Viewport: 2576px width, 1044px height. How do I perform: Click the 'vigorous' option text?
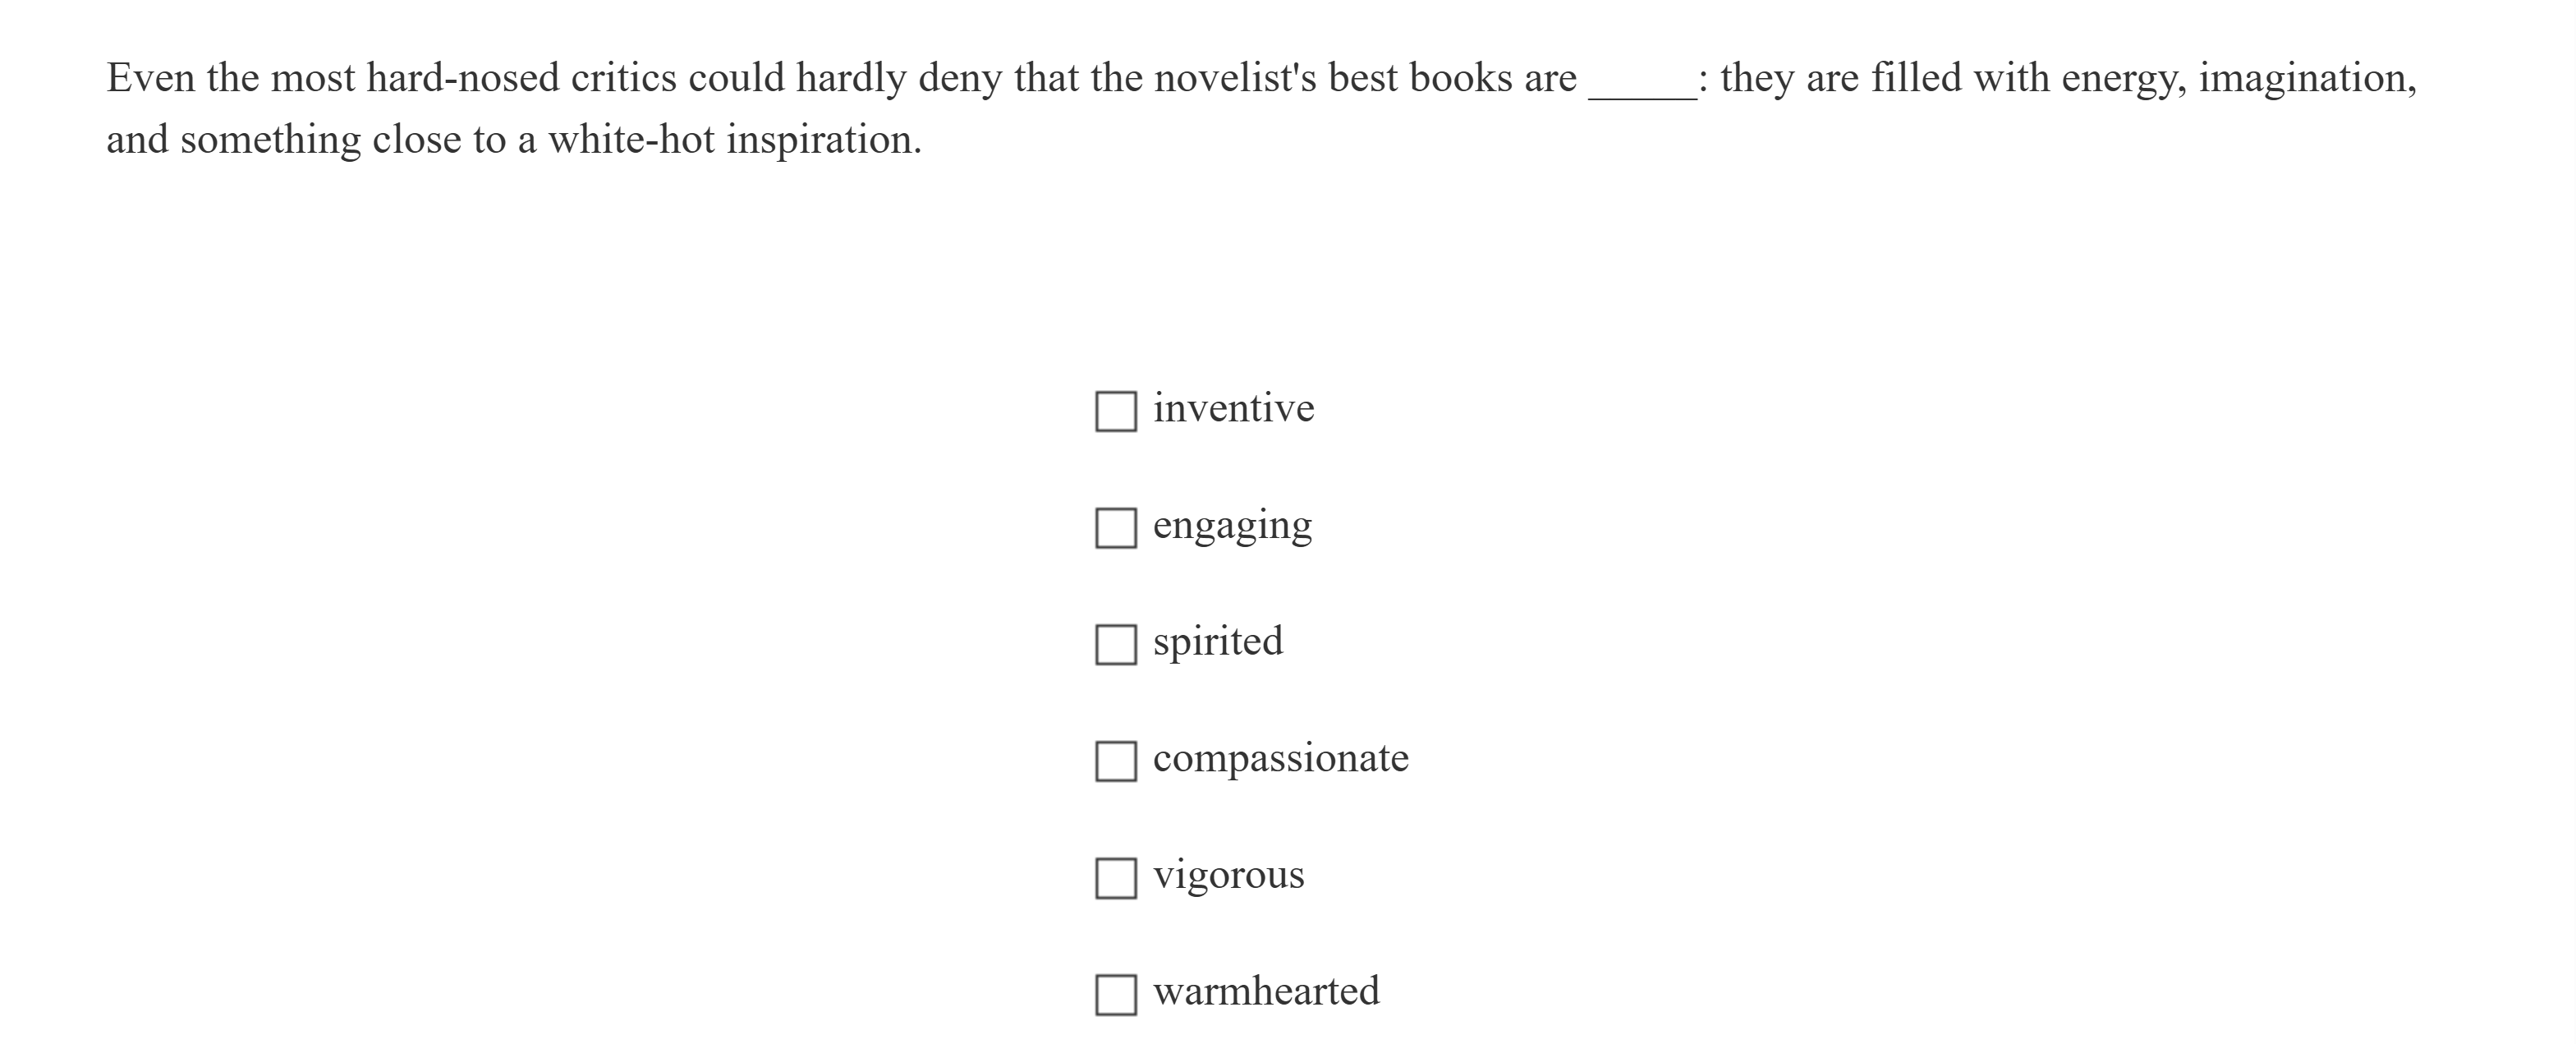pyautogui.click(x=1228, y=875)
